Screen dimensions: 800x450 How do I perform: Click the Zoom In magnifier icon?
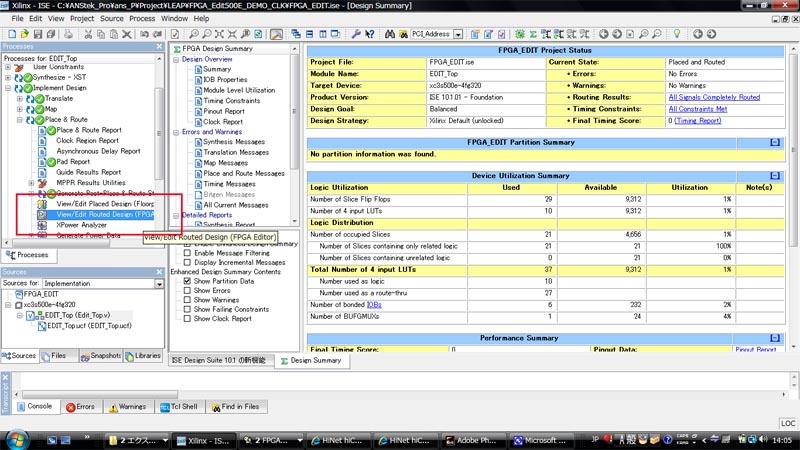(x=194, y=34)
